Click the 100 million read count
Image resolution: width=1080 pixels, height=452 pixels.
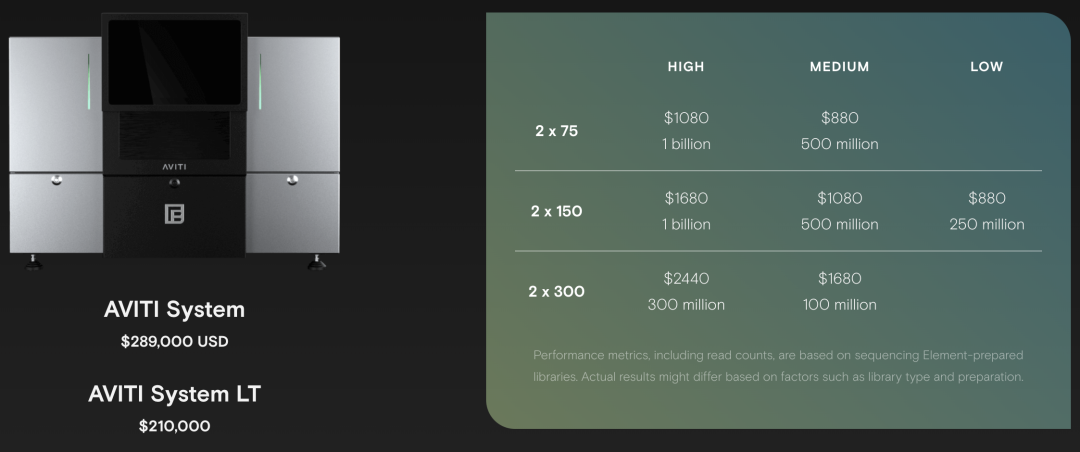click(x=840, y=305)
